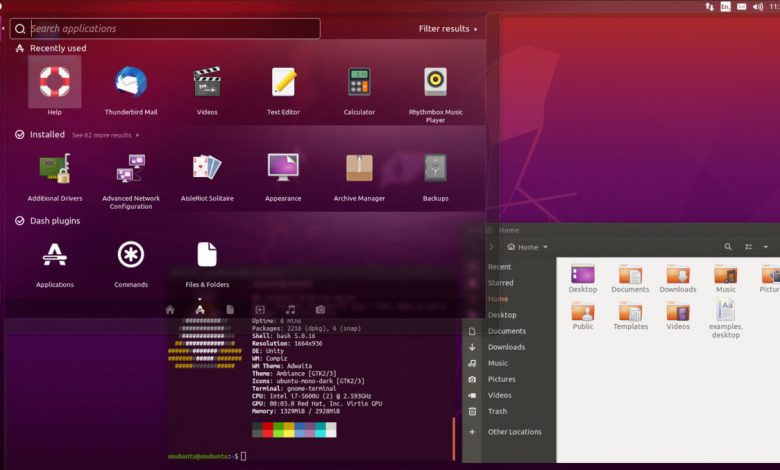Viewport: 780px width, 470px height.
Task: Launch Text Editor from Dash
Action: tap(284, 82)
